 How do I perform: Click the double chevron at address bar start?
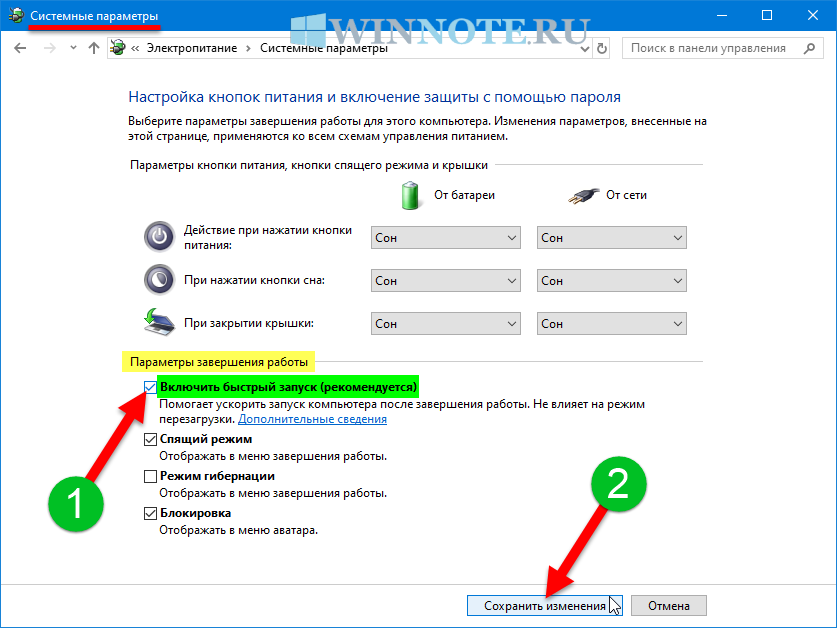tap(135, 48)
